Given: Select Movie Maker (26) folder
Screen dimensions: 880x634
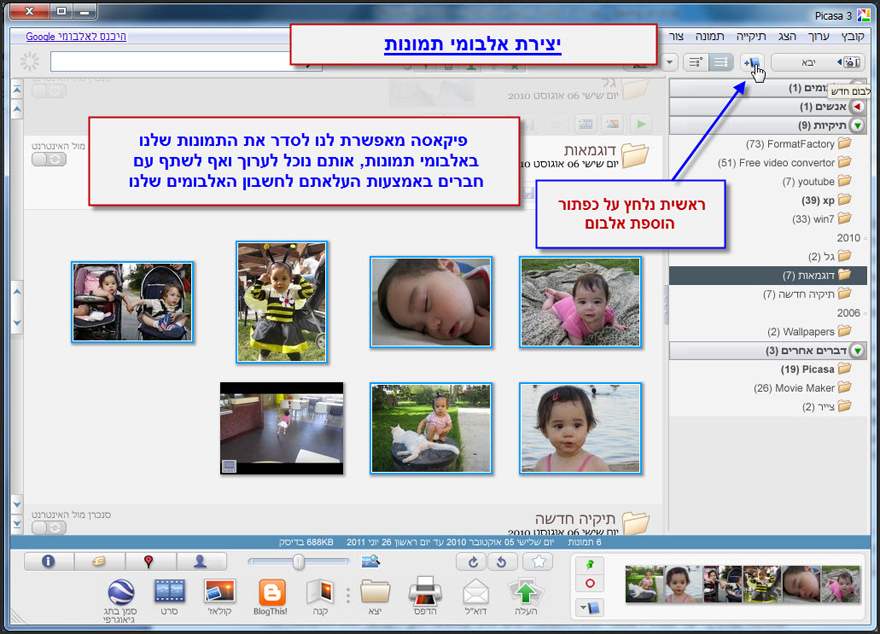Looking at the screenshot, I should [x=803, y=388].
